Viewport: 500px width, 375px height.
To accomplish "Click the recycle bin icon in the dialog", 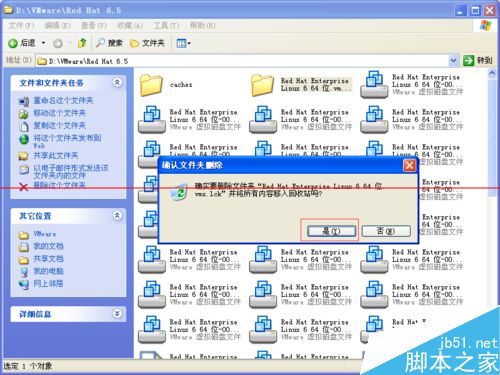I will tap(178, 192).
